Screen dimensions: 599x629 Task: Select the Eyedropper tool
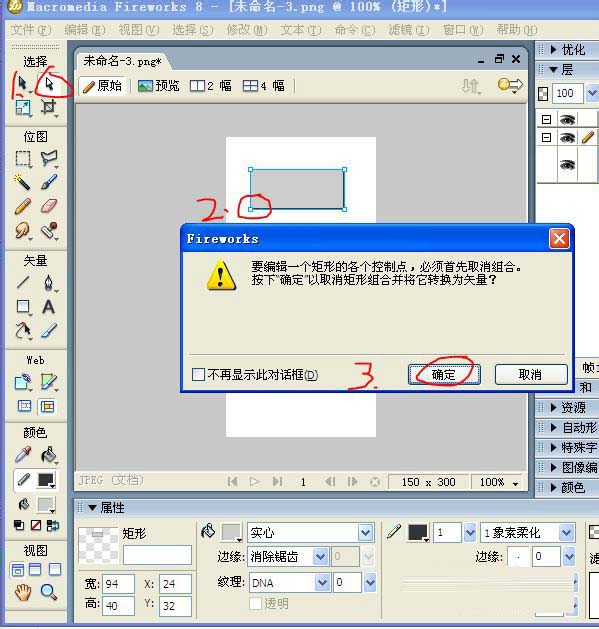pyautogui.click(x=23, y=455)
